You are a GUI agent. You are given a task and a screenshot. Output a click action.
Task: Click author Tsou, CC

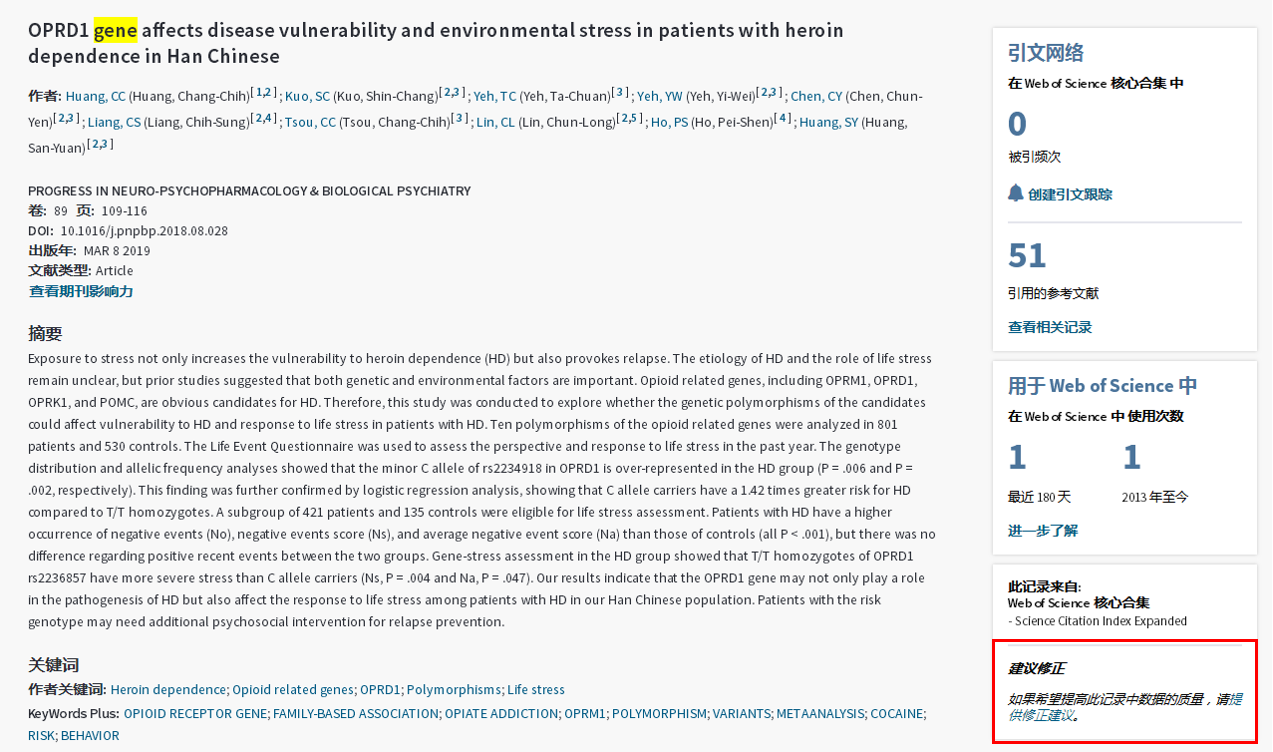[x=310, y=123]
